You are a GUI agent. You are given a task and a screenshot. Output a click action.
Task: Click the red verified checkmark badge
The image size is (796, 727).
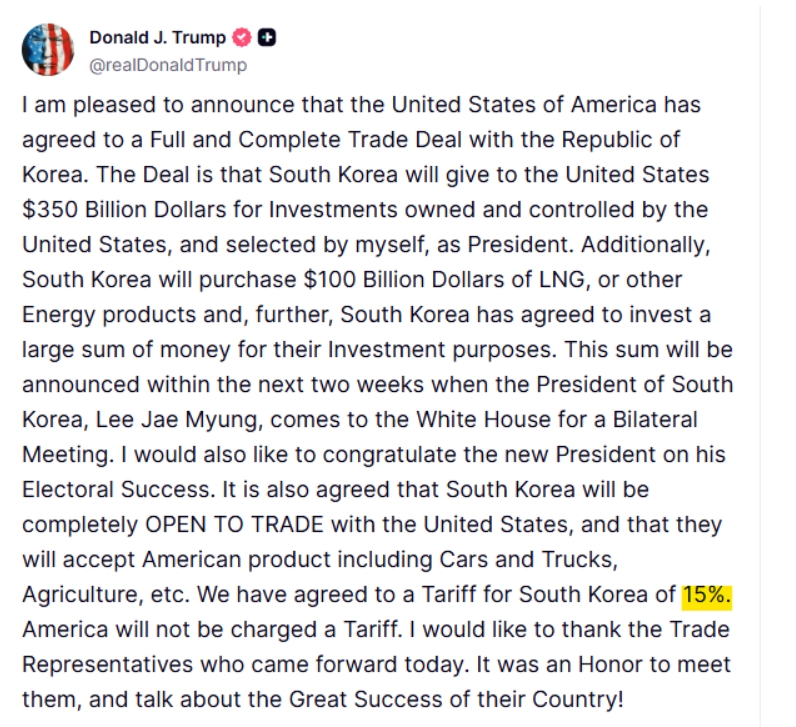click(x=242, y=38)
